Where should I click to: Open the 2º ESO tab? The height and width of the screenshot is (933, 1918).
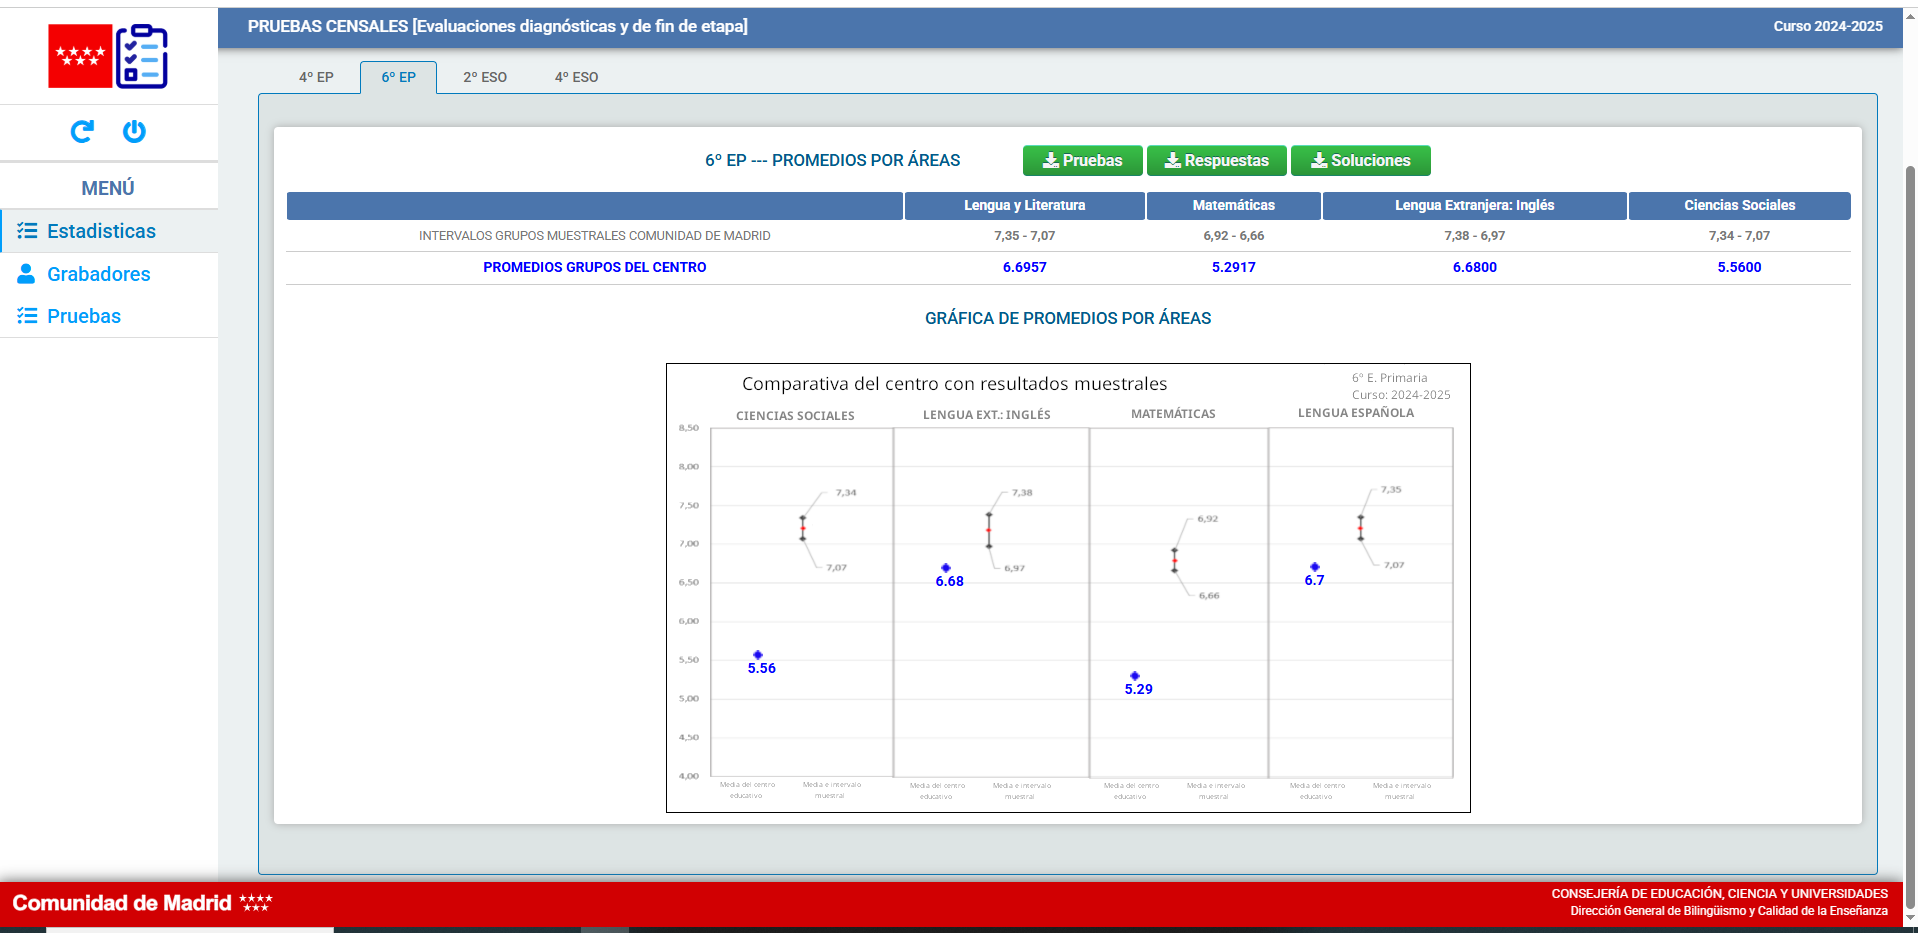pyautogui.click(x=485, y=77)
